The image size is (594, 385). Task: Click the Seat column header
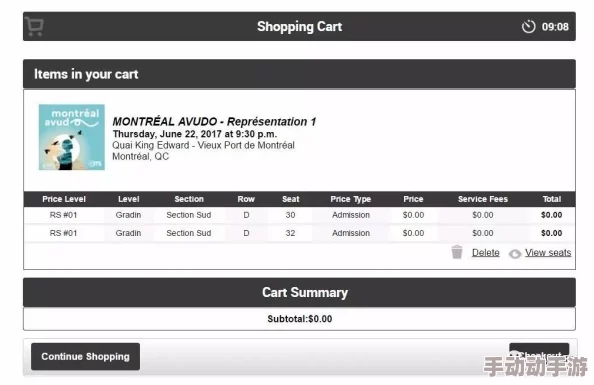tap(291, 199)
